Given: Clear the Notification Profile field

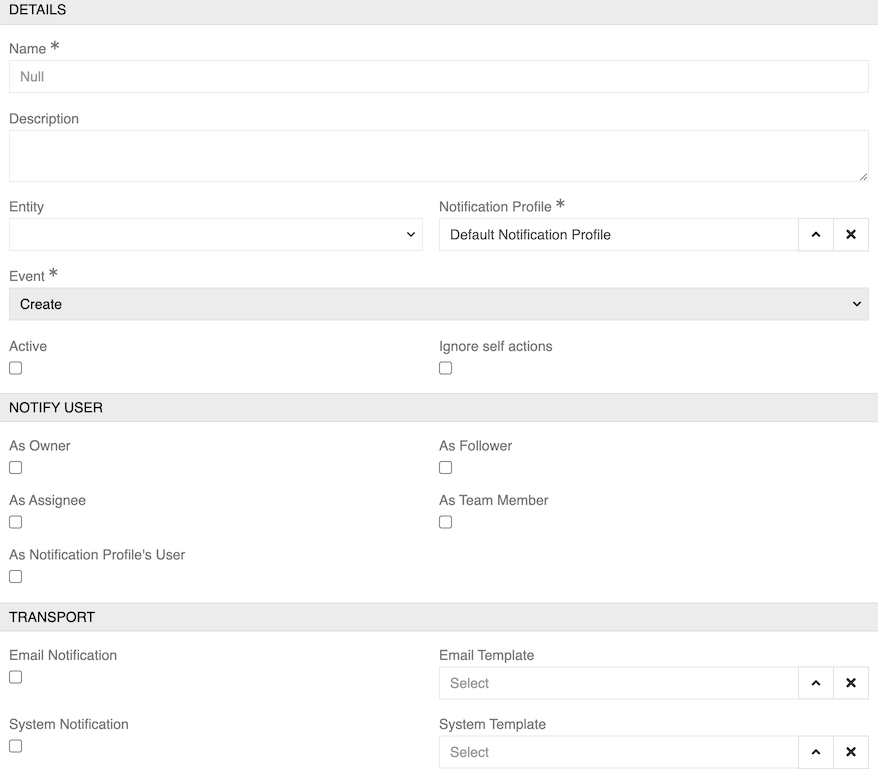Looking at the screenshot, I should 851,235.
